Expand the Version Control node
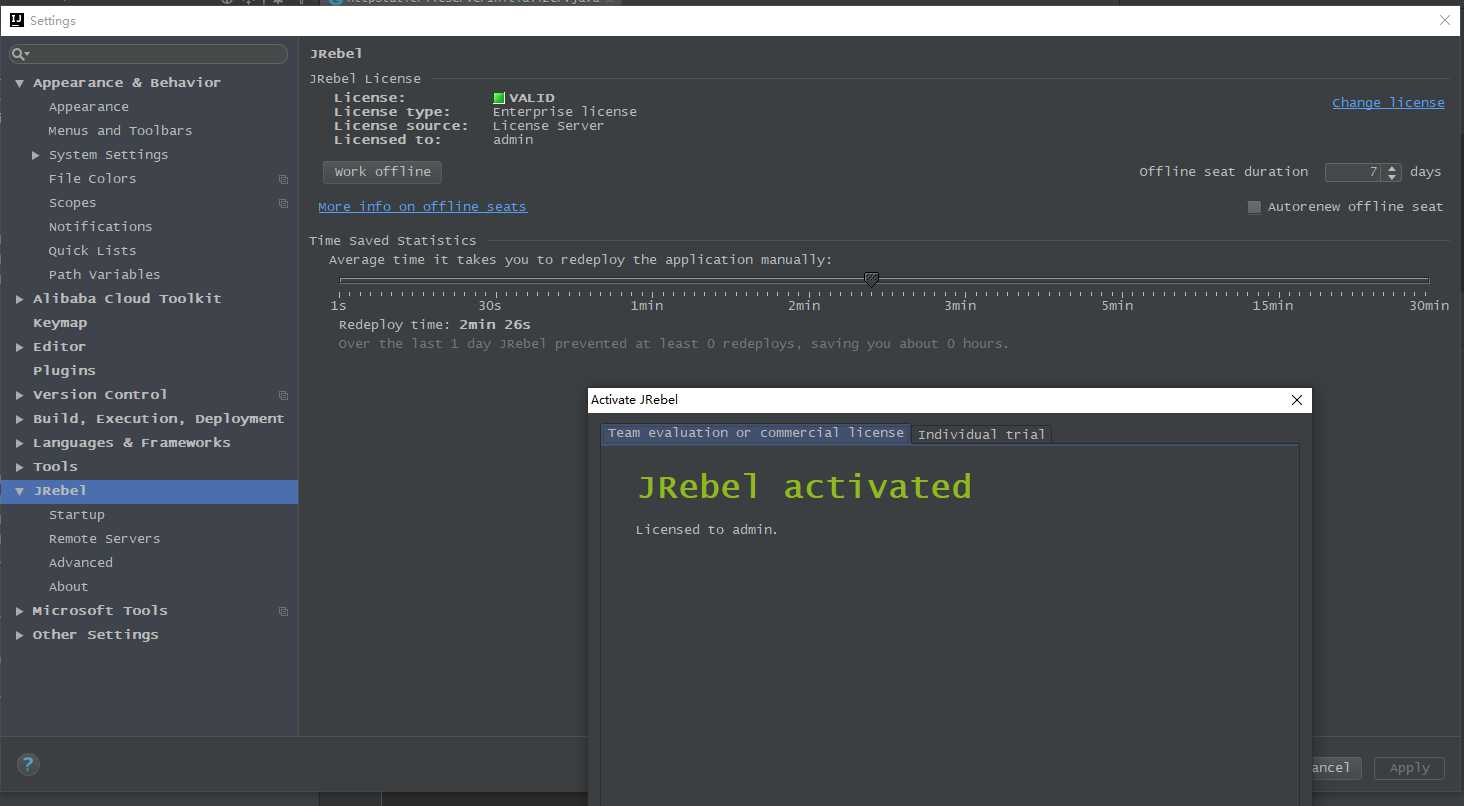 (19, 395)
